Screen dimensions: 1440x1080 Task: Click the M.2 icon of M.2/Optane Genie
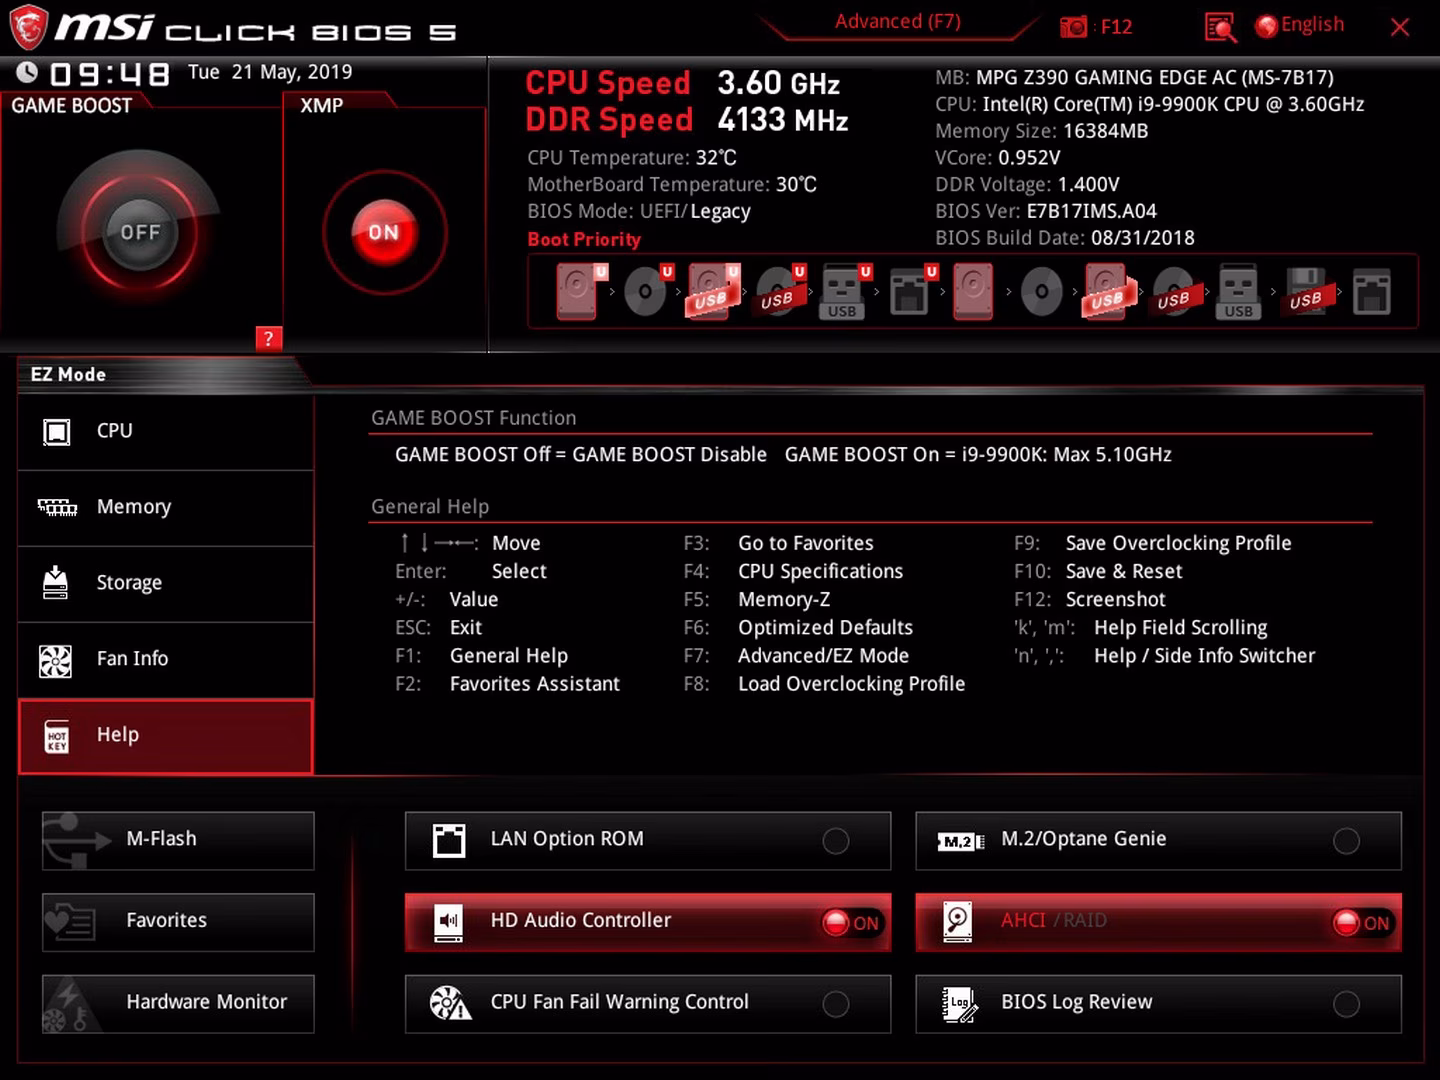coord(960,841)
